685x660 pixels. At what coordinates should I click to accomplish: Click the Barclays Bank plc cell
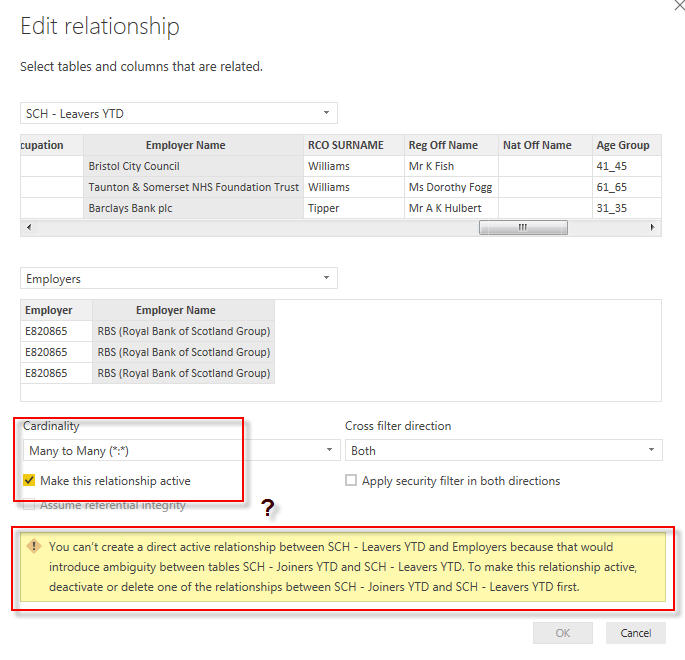click(x=193, y=208)
